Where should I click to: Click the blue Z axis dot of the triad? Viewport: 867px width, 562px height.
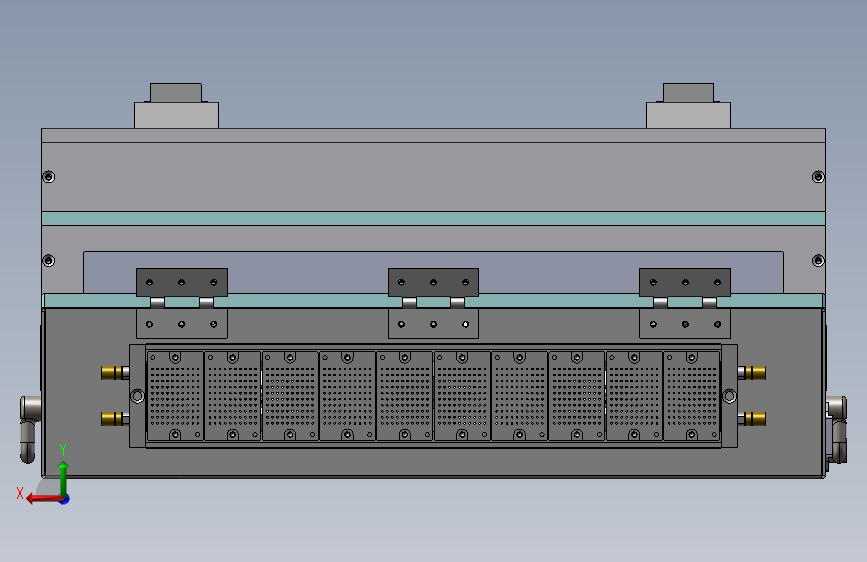click(65, 500)
